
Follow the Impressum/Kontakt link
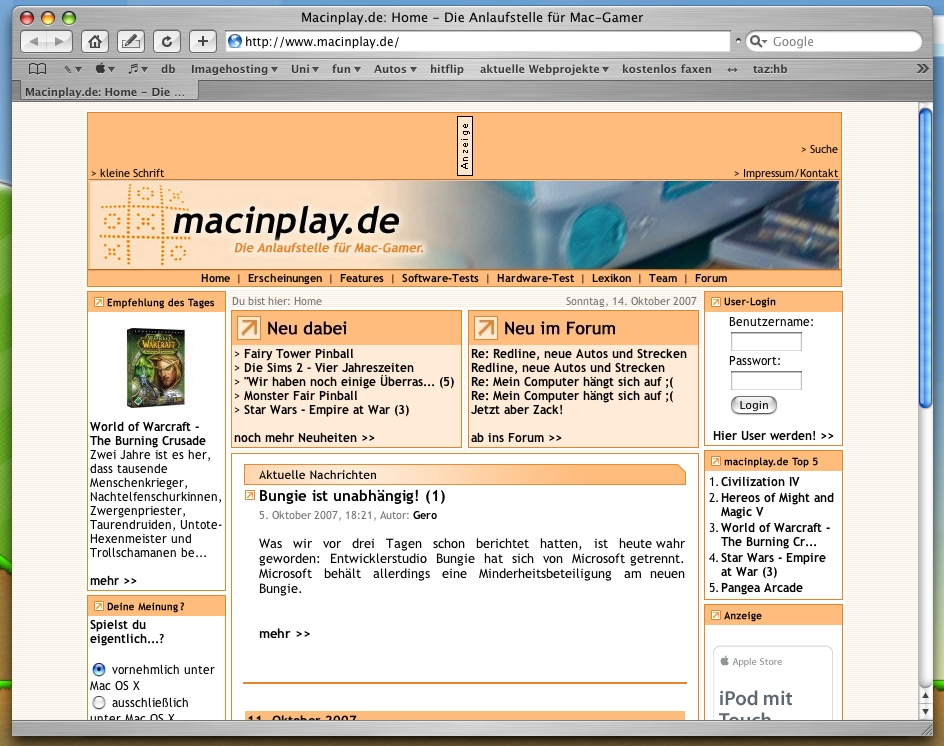(x=786, y=173)
